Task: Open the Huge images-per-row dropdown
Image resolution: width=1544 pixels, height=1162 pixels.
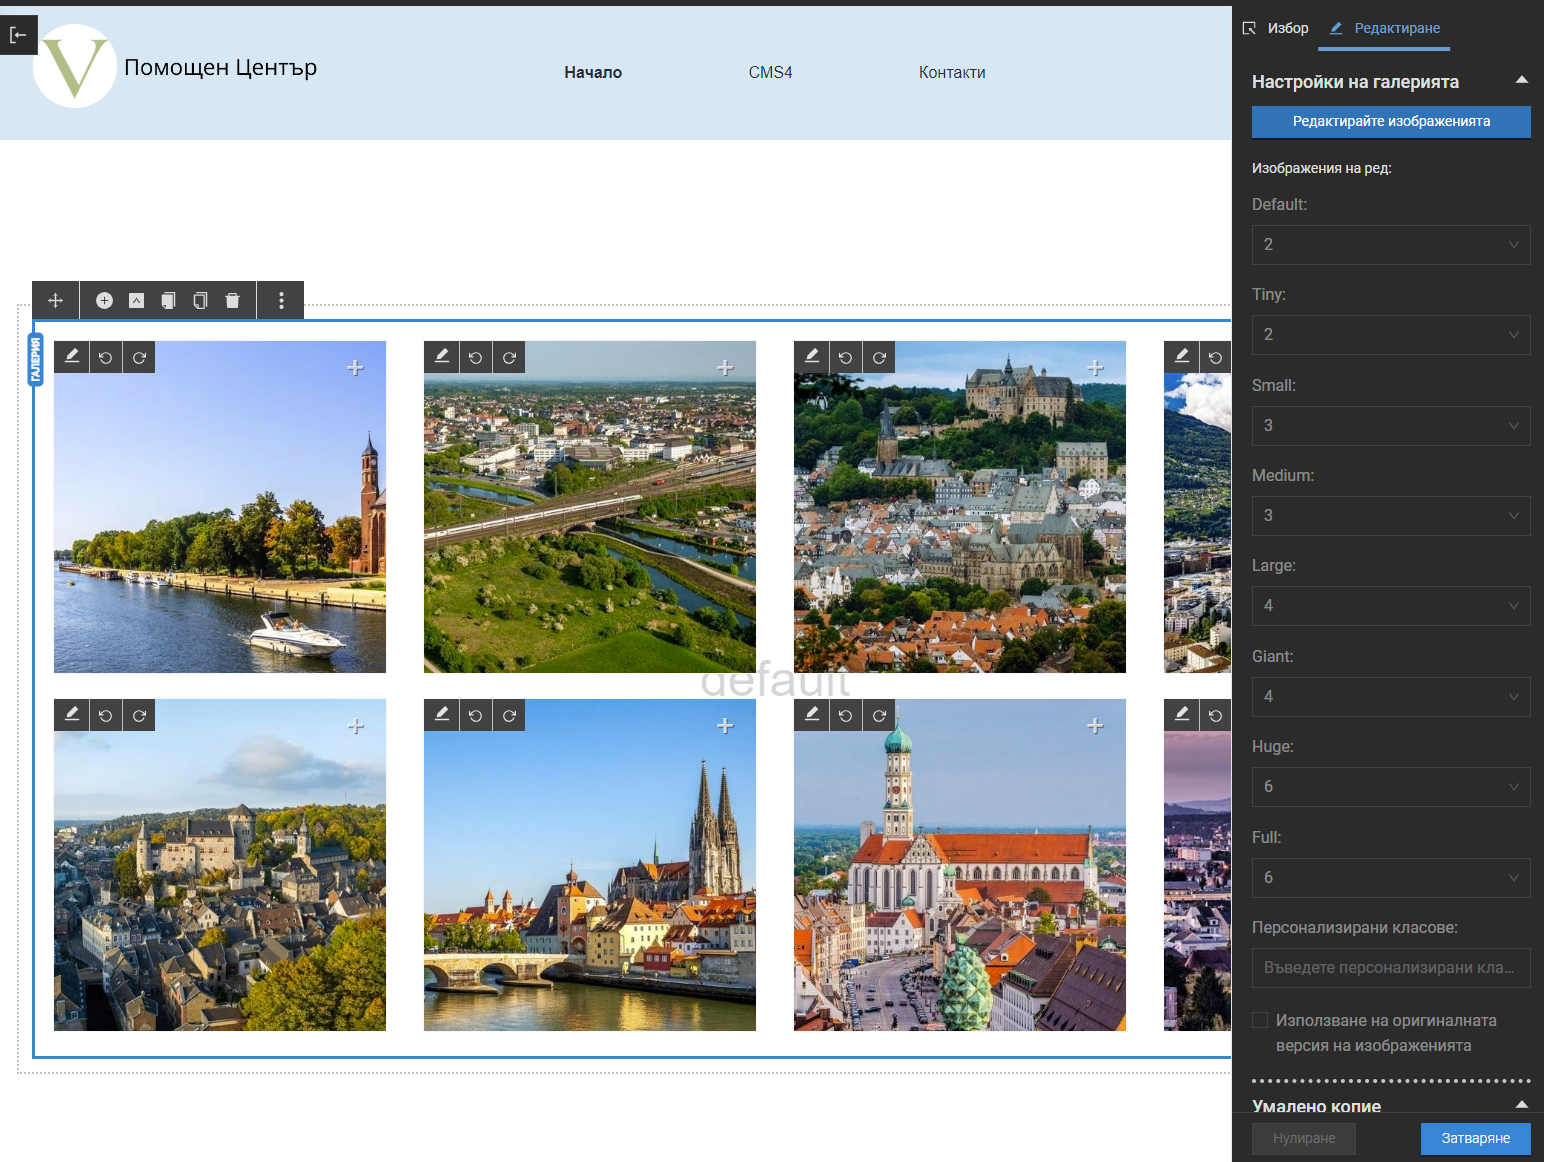Action: [1390, 787]
